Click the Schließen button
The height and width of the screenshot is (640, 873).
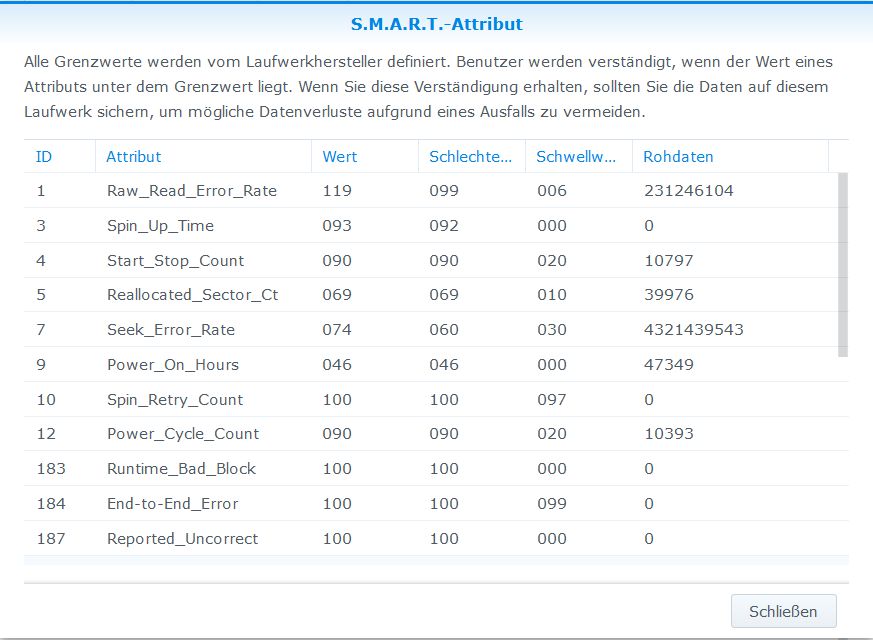(x=783, y=611)
